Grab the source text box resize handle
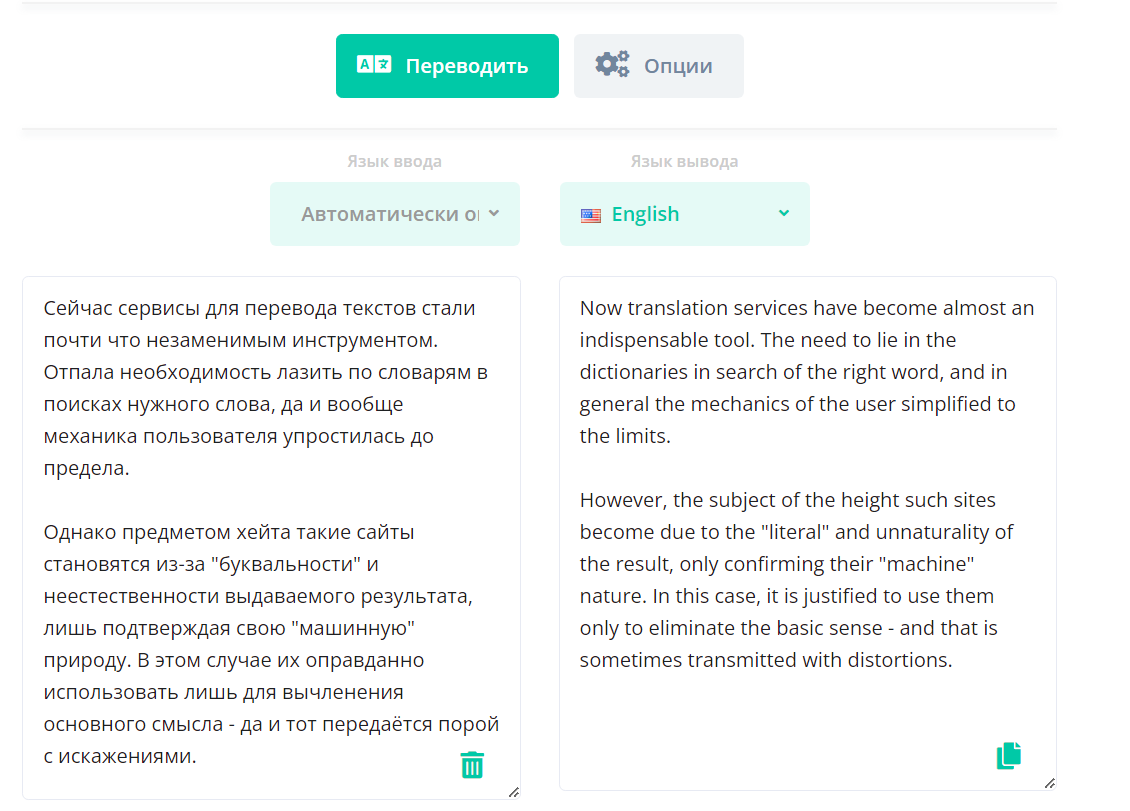 pyautogui.click(x=513, y=792)
